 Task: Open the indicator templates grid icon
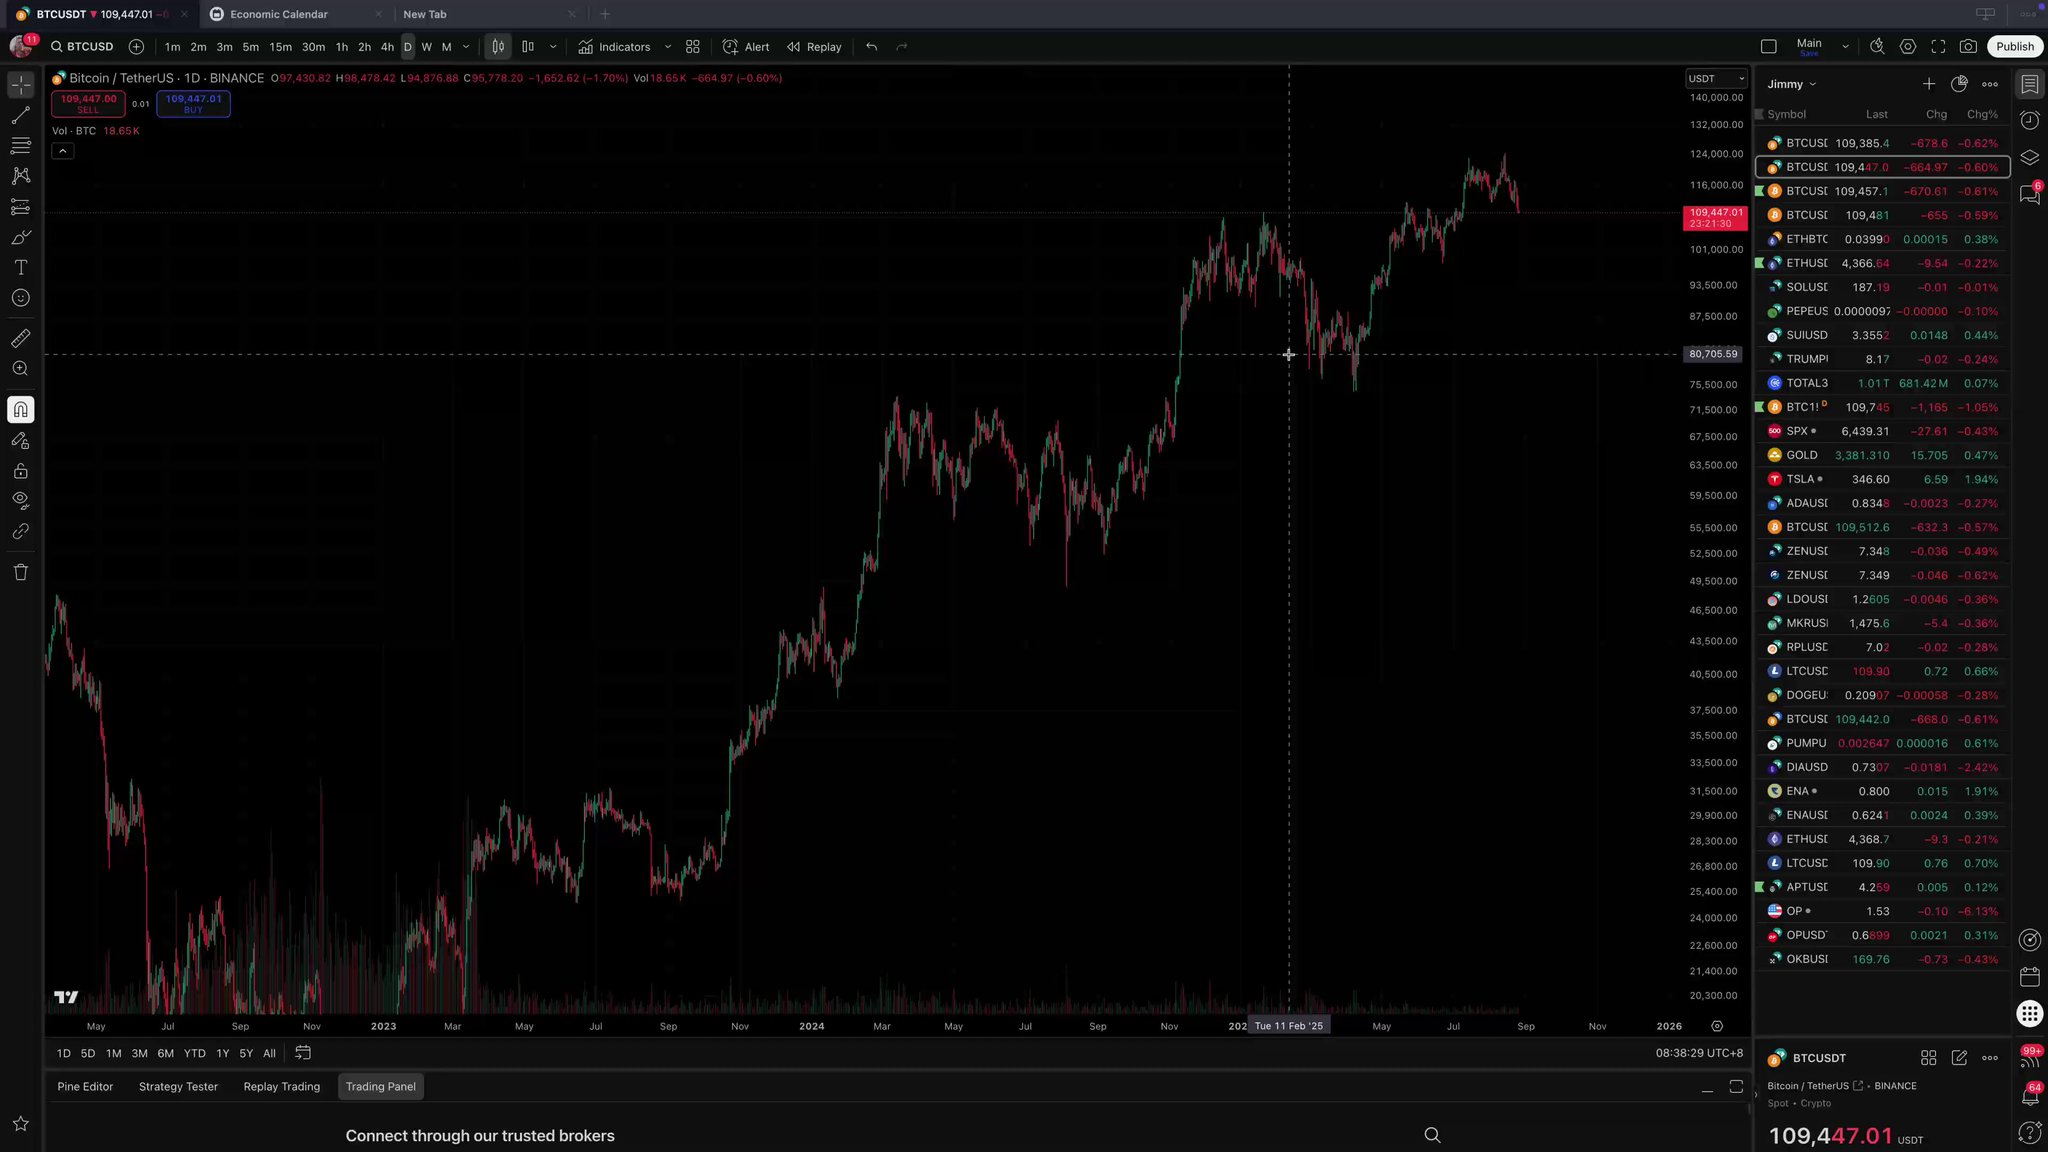pyautogui.click(x=693, y=47)
